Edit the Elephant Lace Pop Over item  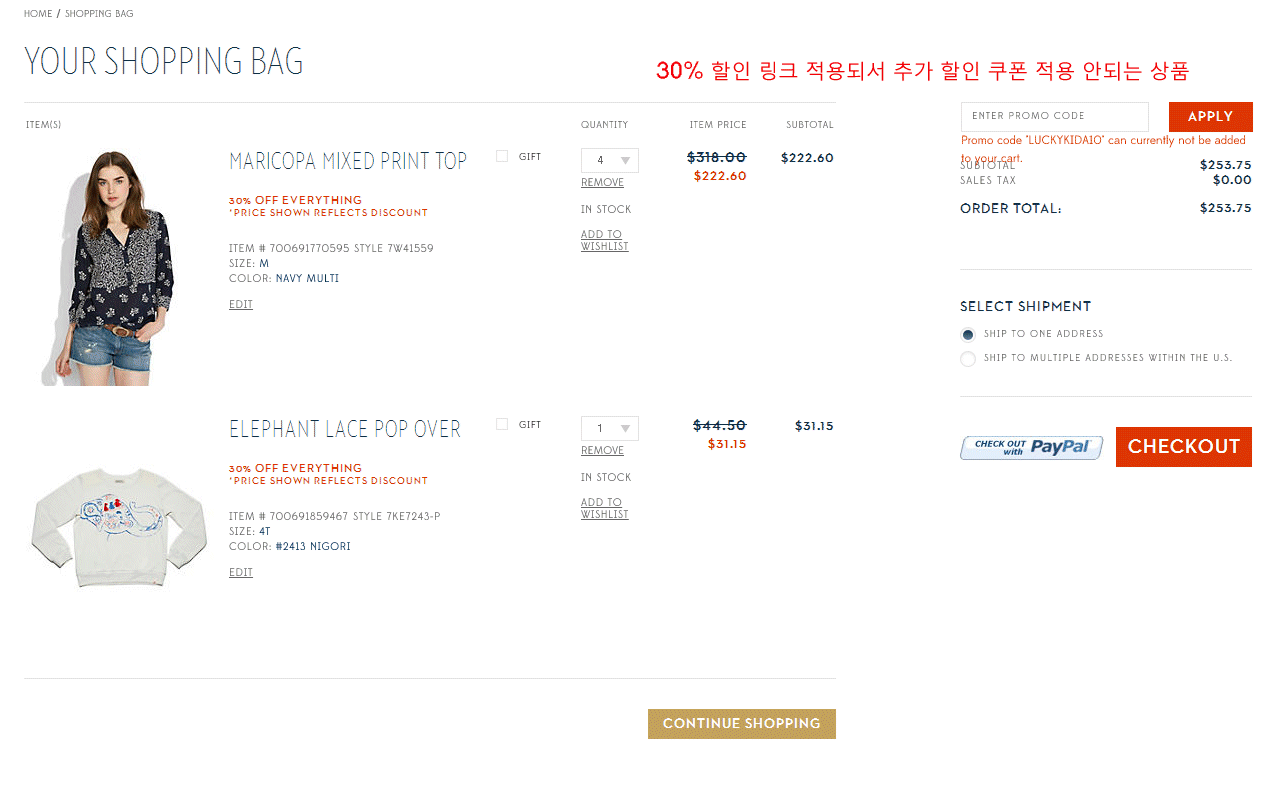pos(240,573)
